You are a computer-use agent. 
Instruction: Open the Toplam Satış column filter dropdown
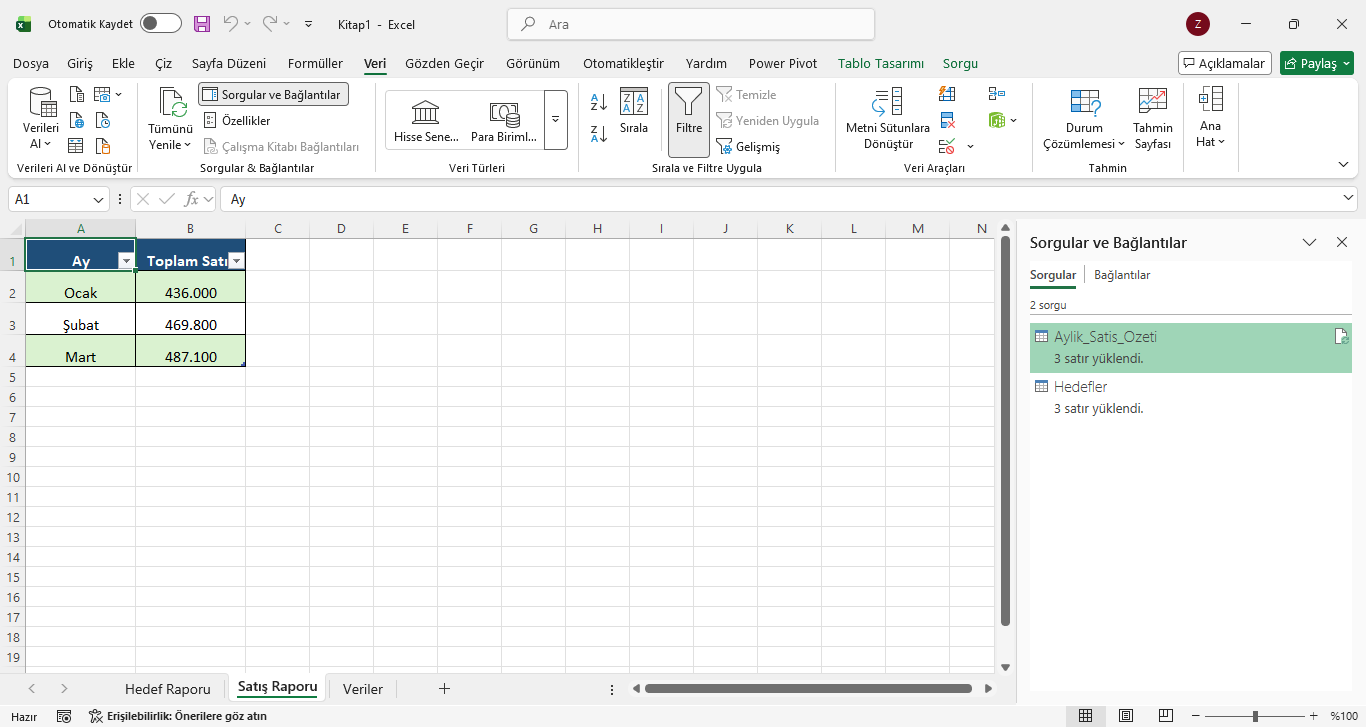pos(236,260)
